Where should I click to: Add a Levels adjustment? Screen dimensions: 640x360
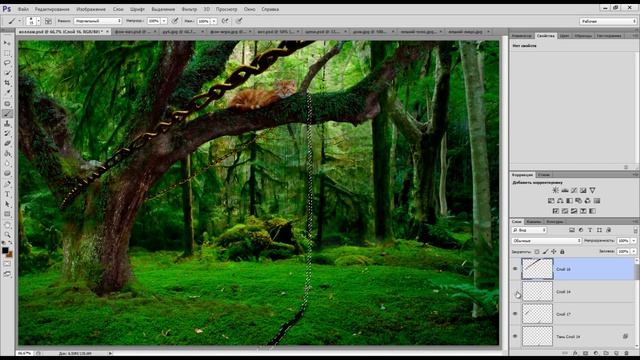click(565, 190)
